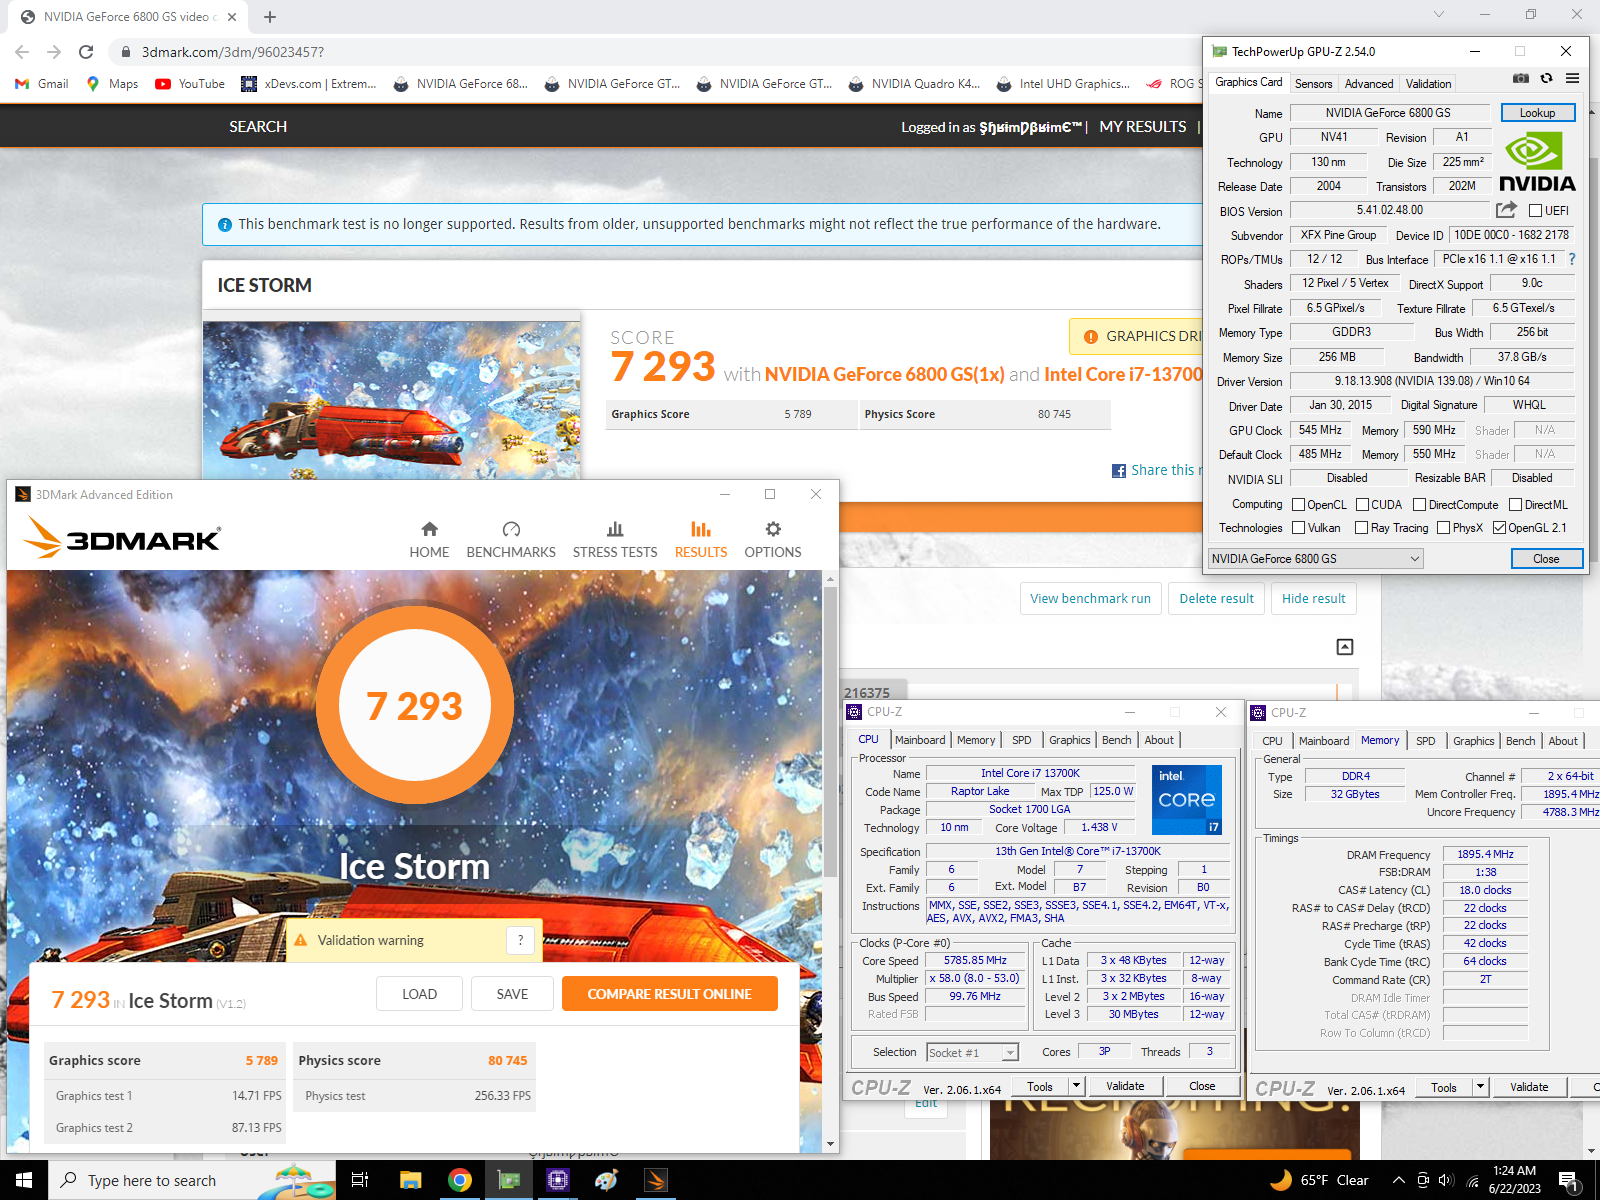Click LOAD button in 3DMark
The width and height of the screenshot is (1600, 1200).
point(419,994)
